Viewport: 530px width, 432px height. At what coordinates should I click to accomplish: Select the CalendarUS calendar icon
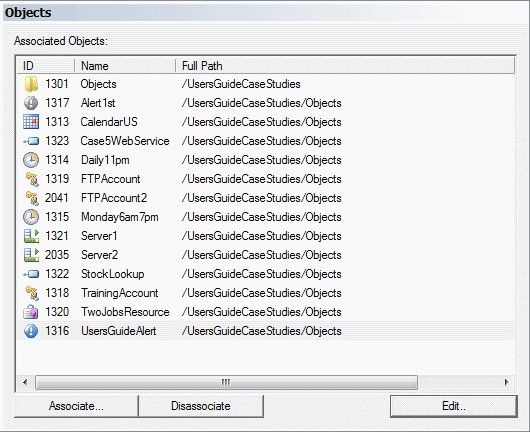[x=31, y=122]
